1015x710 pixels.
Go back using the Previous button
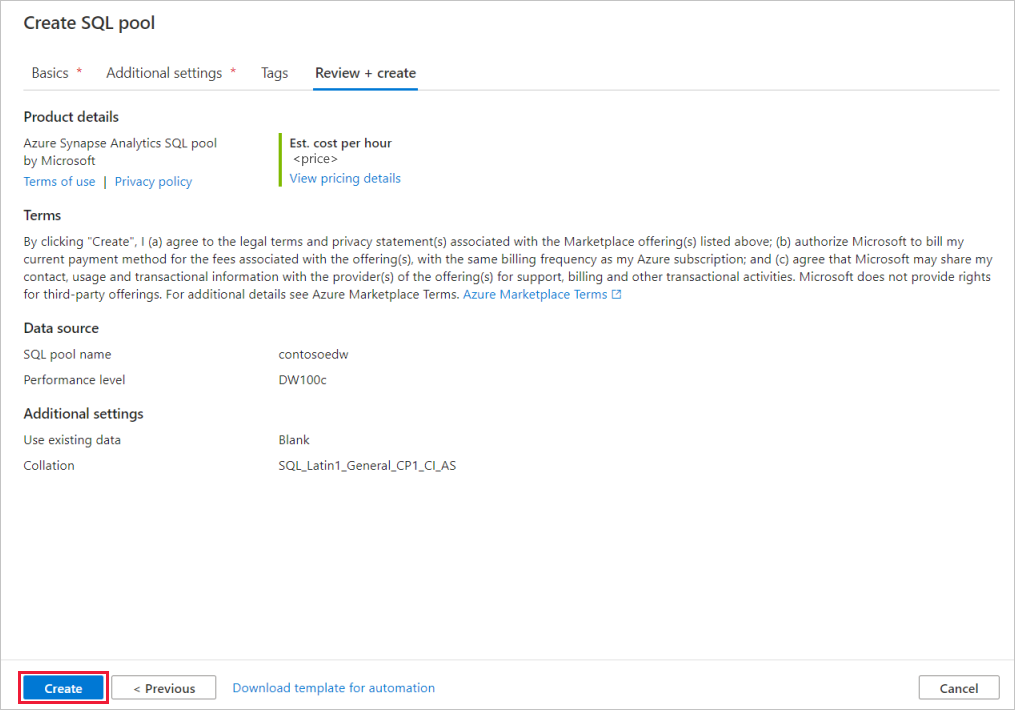coord(163,687)
